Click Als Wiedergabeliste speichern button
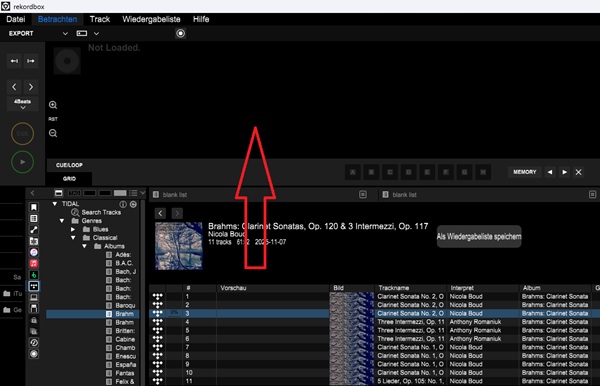This screenshot has height=386, width=600. (479, 236)
